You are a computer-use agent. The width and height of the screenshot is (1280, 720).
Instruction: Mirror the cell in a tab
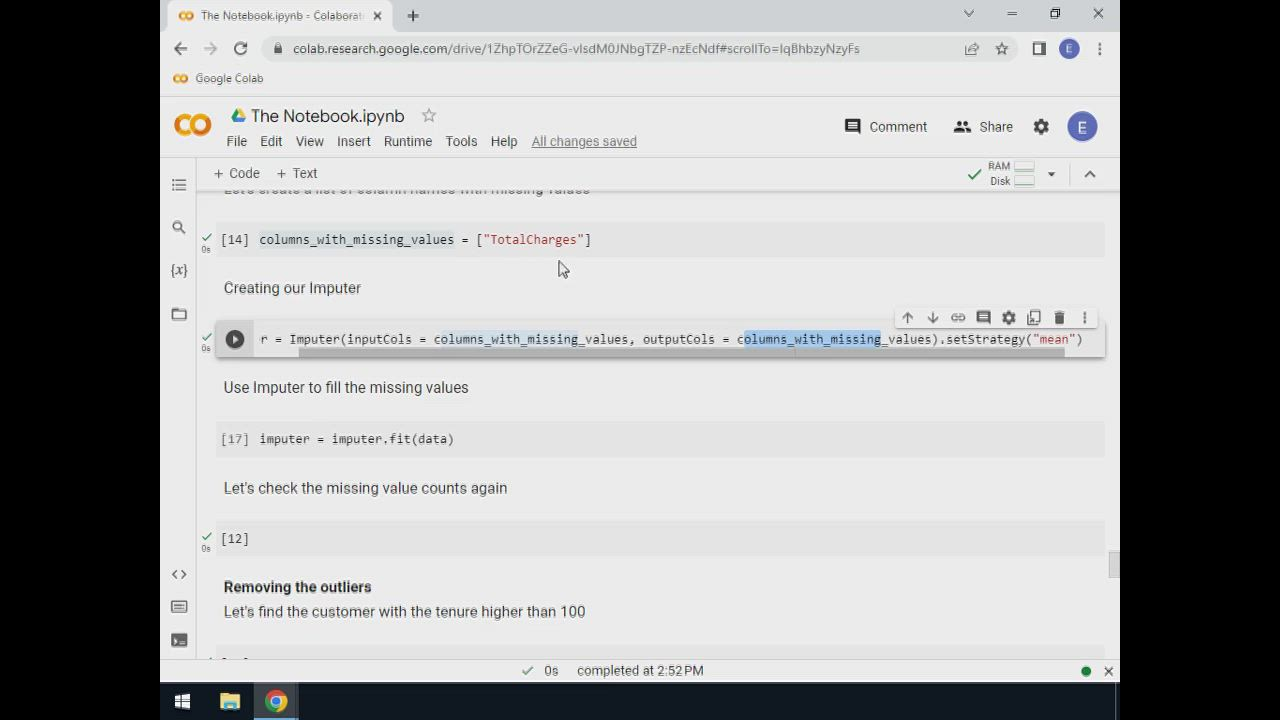click(x=1034, y=318)
